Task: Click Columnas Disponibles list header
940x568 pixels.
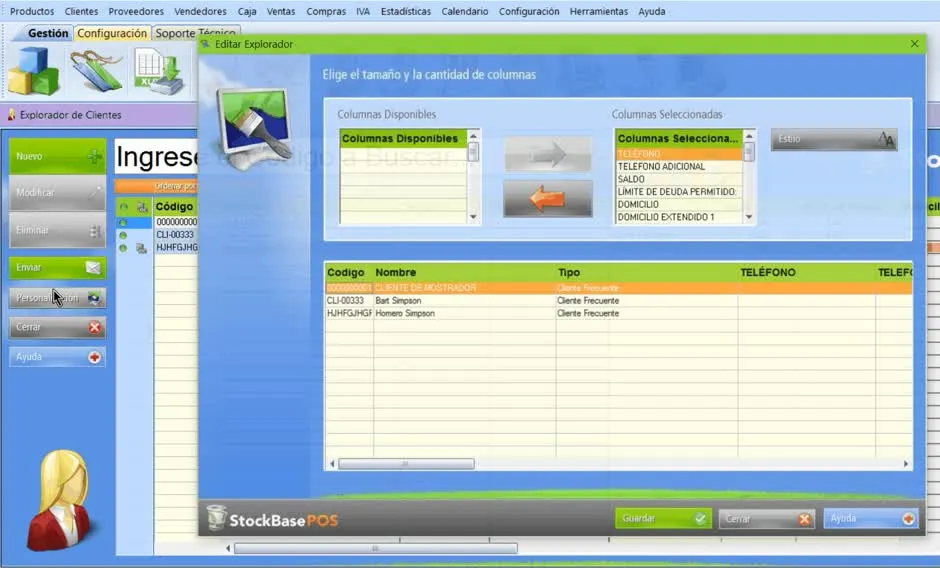Action: tap(403, 139)
